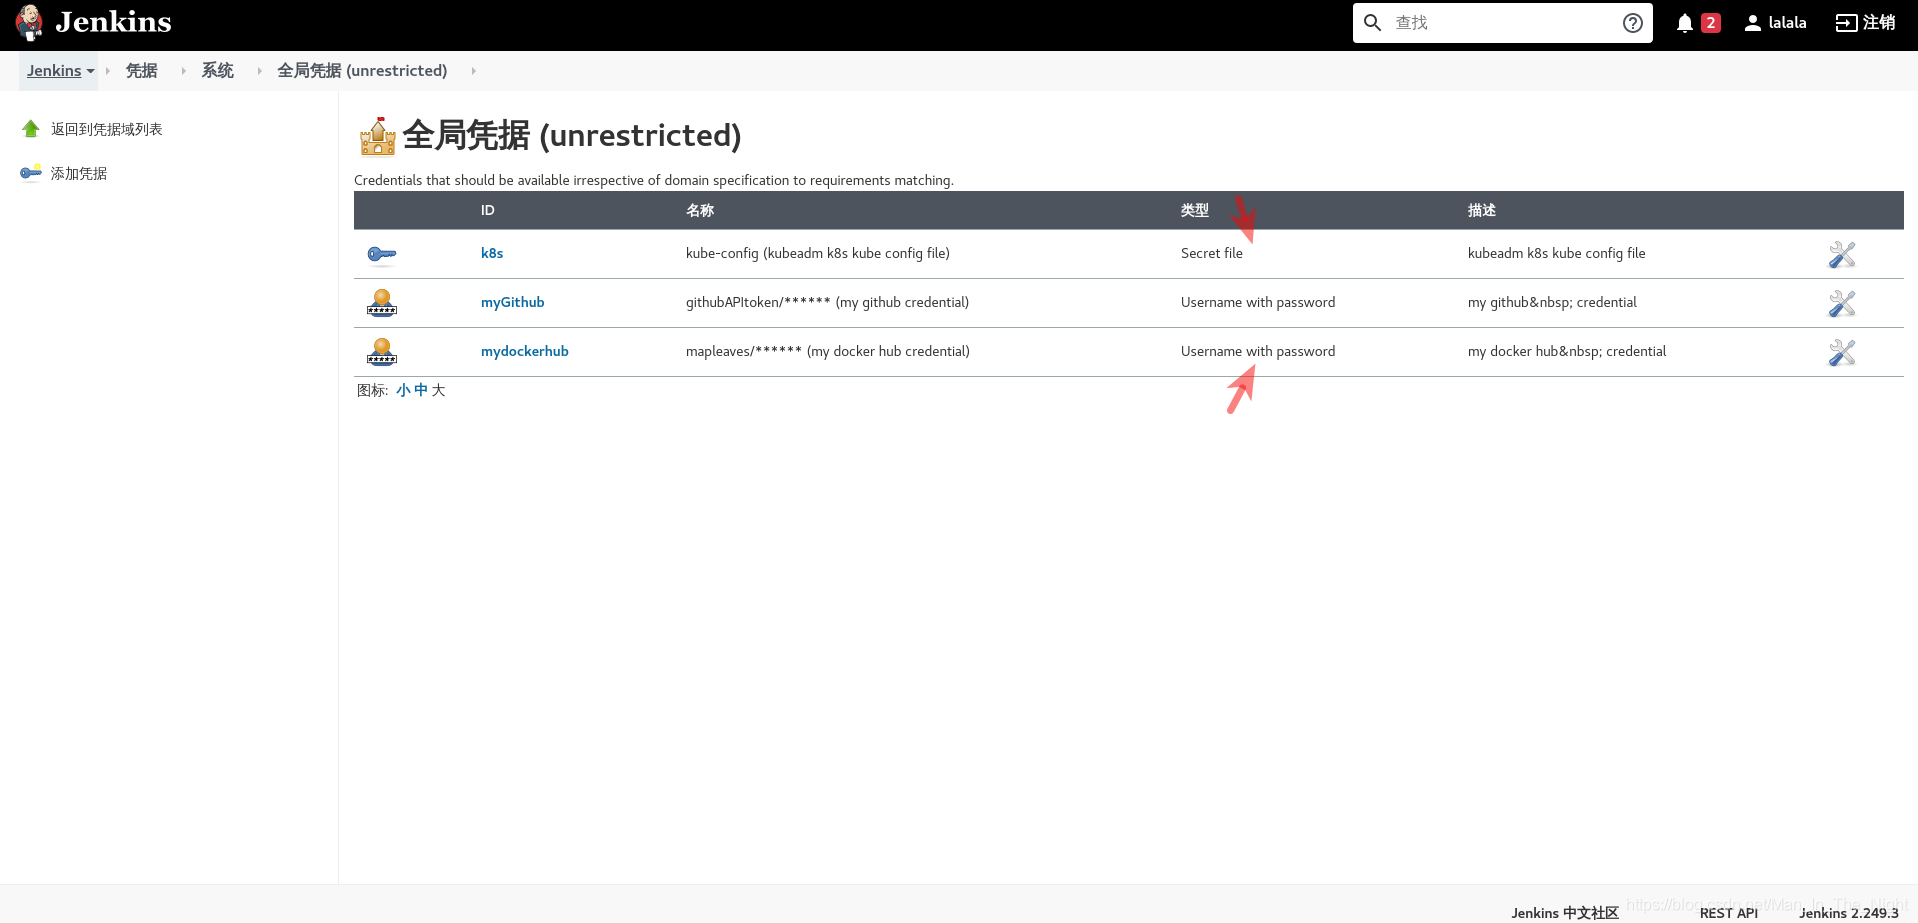This screenshot has height=923, width=1918.
Task: Click the kube-config name cell
Action: [818, 253]
